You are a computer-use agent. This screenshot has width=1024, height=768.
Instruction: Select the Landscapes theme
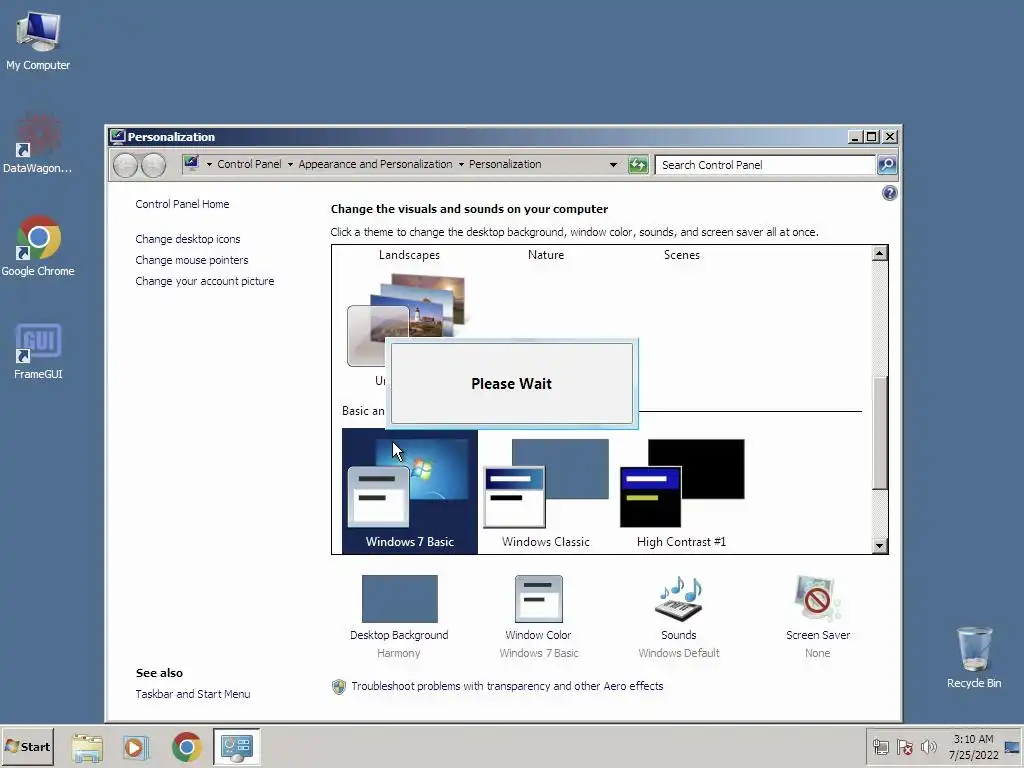409,255
